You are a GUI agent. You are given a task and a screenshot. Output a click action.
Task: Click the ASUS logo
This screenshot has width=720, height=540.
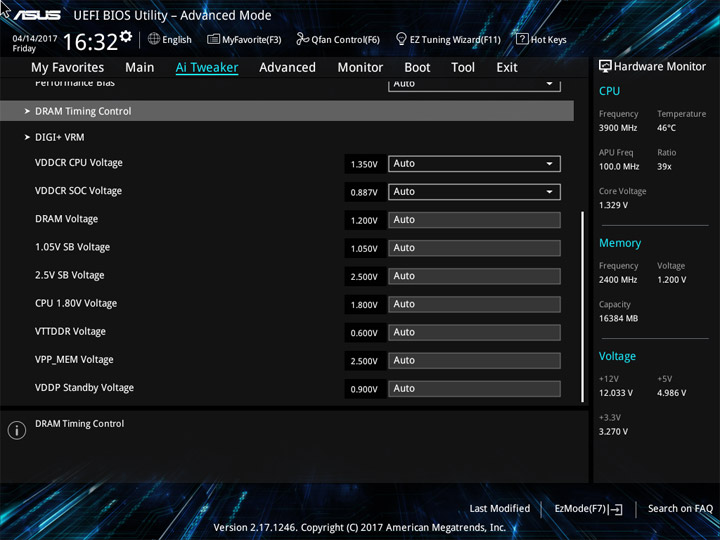coord(37,15)
